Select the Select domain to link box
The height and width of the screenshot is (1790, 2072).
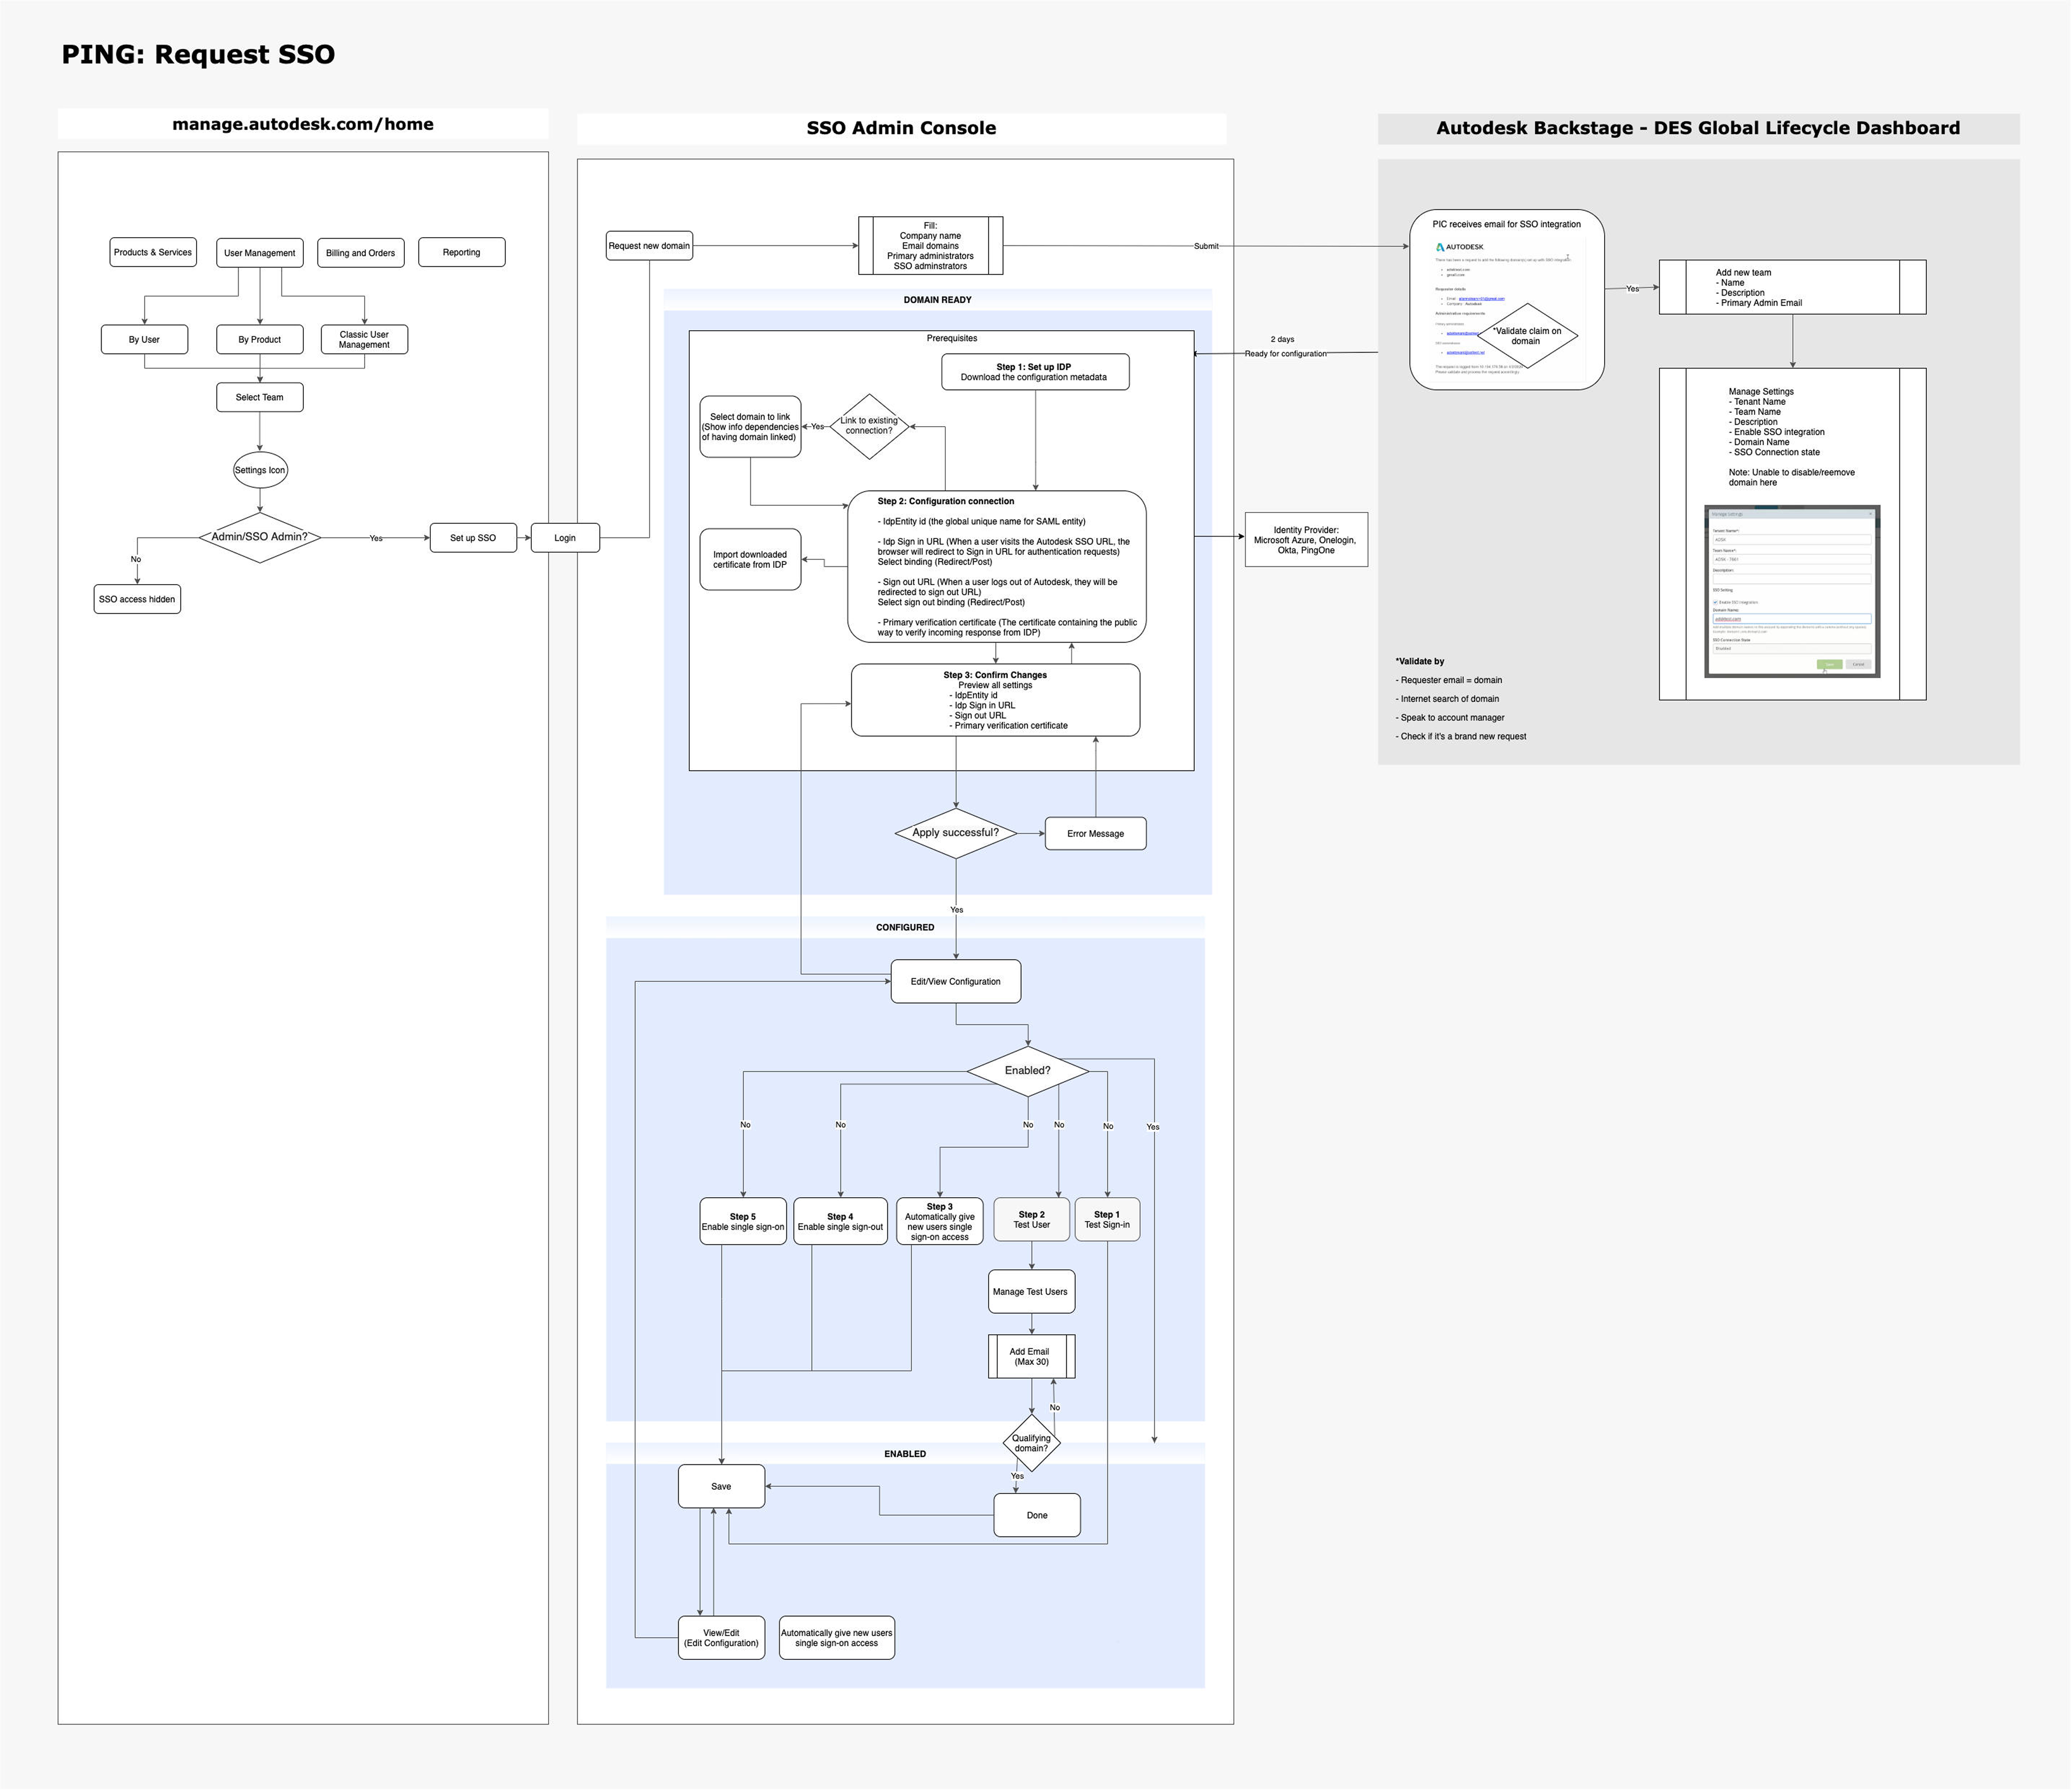750,427
